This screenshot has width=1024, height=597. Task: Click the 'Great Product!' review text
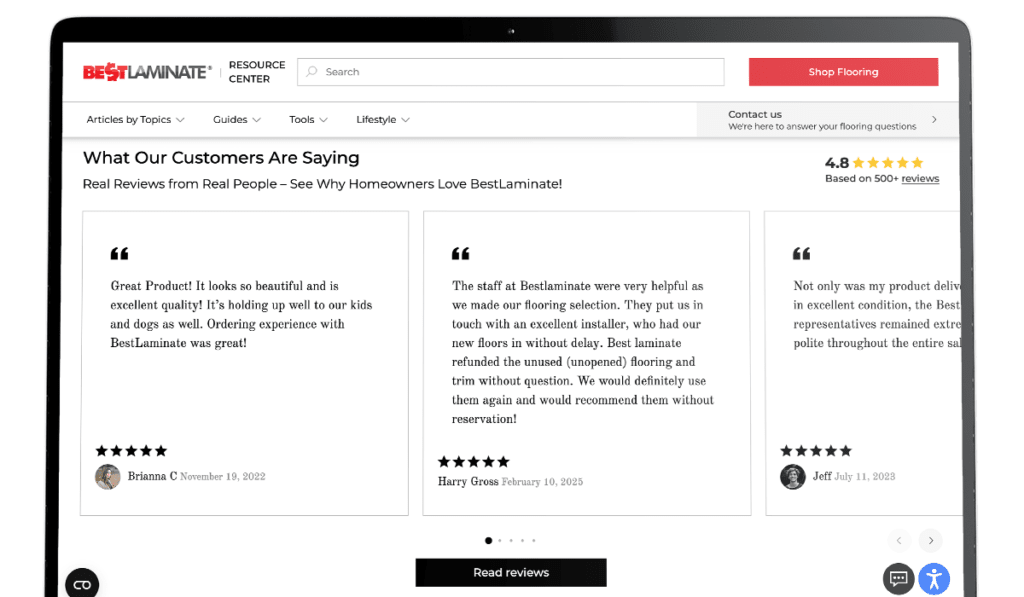pos(241,314)
